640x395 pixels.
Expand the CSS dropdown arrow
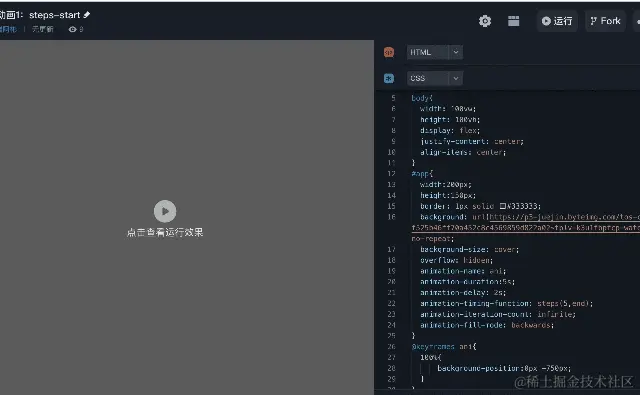[456, 78]
